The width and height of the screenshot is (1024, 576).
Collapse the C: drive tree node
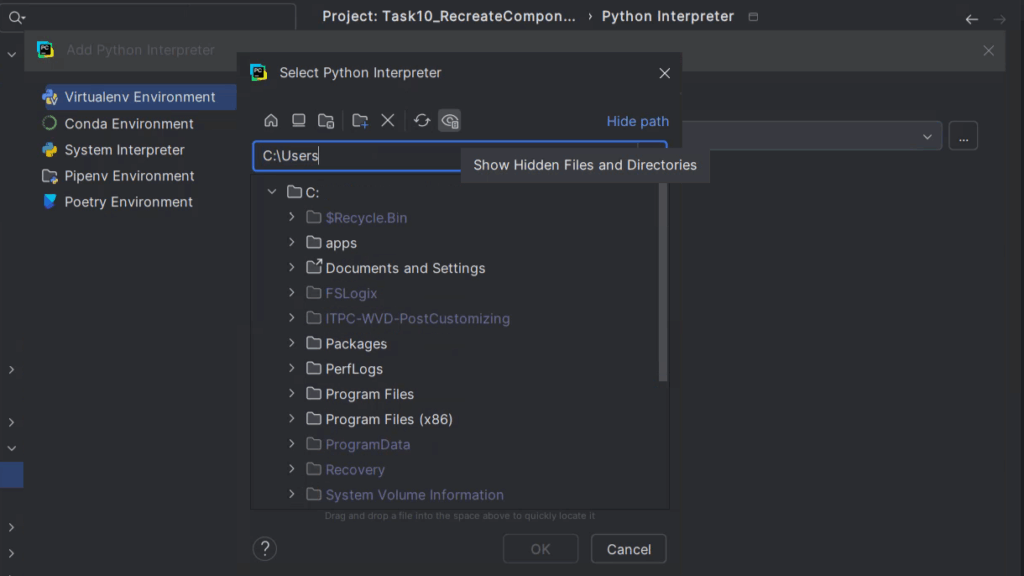[272, 192]
